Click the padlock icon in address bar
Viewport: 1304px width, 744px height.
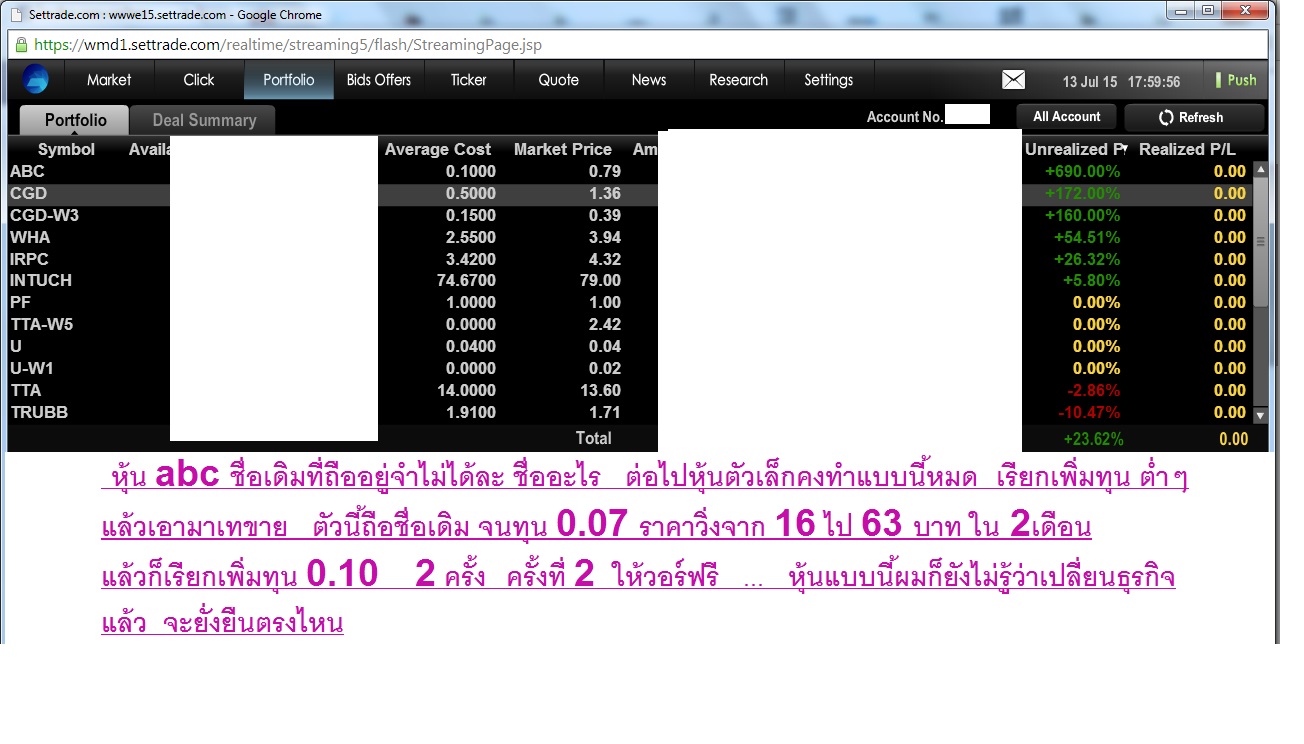(x=20, y=44)
